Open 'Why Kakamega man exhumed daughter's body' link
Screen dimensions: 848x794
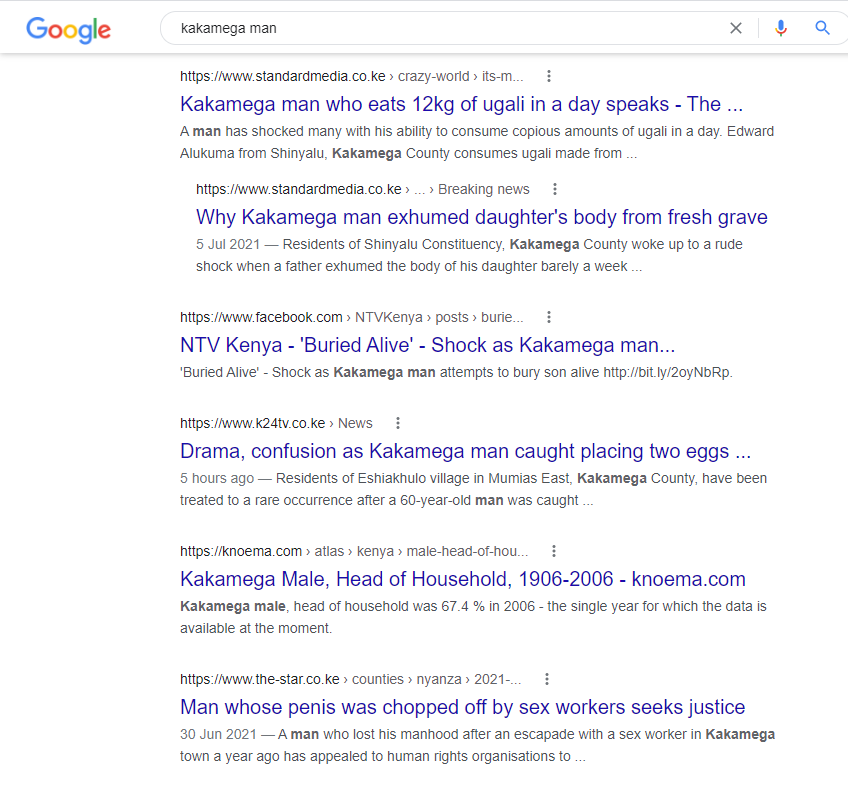tap(481, 217)
